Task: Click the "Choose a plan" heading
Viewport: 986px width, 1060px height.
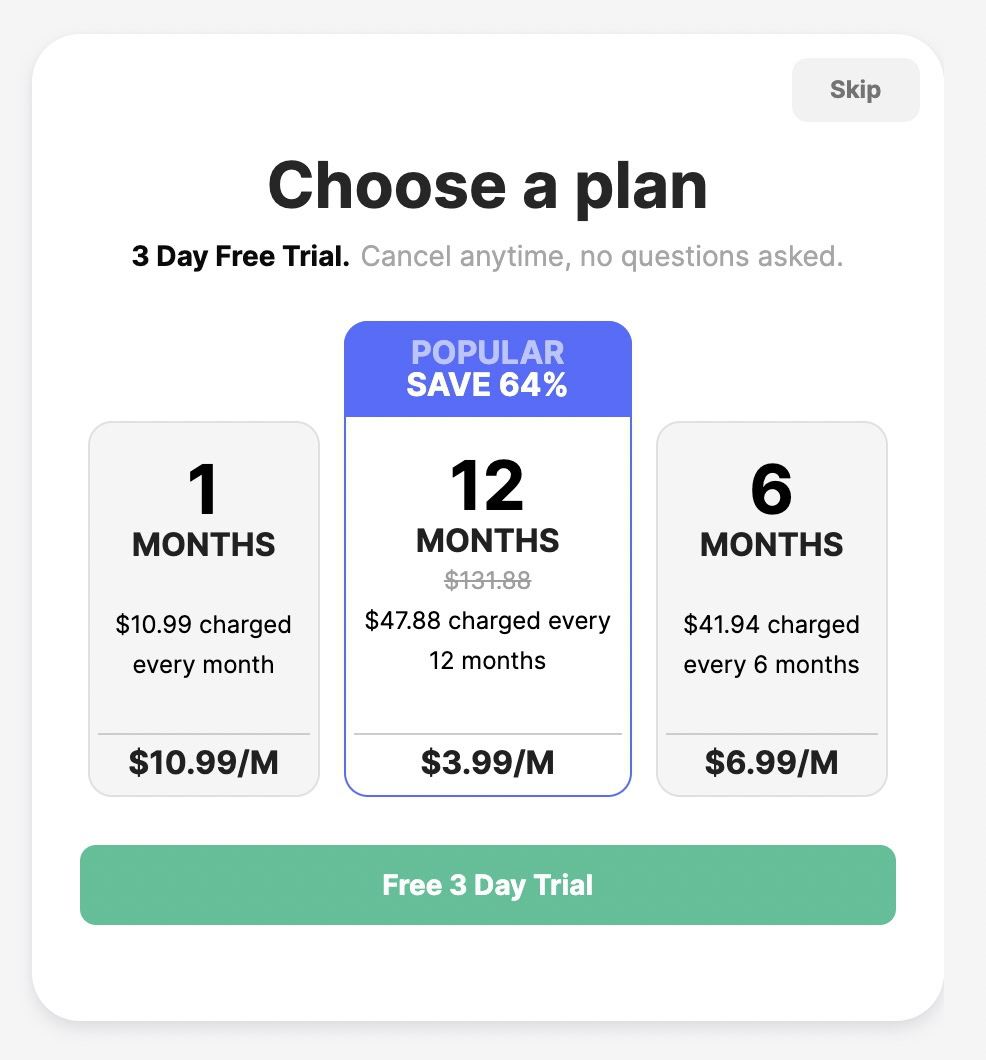Action: point(488,186)
